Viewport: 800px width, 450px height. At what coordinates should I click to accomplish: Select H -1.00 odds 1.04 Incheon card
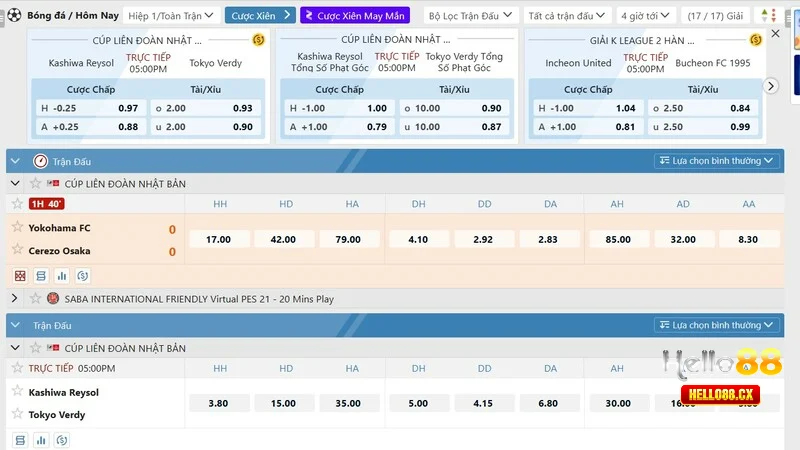coord(588,108)
